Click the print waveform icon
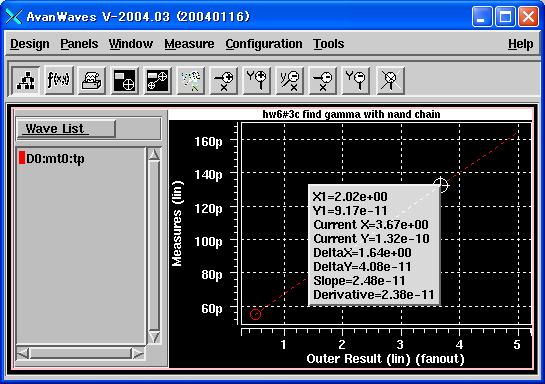Image resolution: width=545 pixels, height=384 pixels. tap(91, 80)
